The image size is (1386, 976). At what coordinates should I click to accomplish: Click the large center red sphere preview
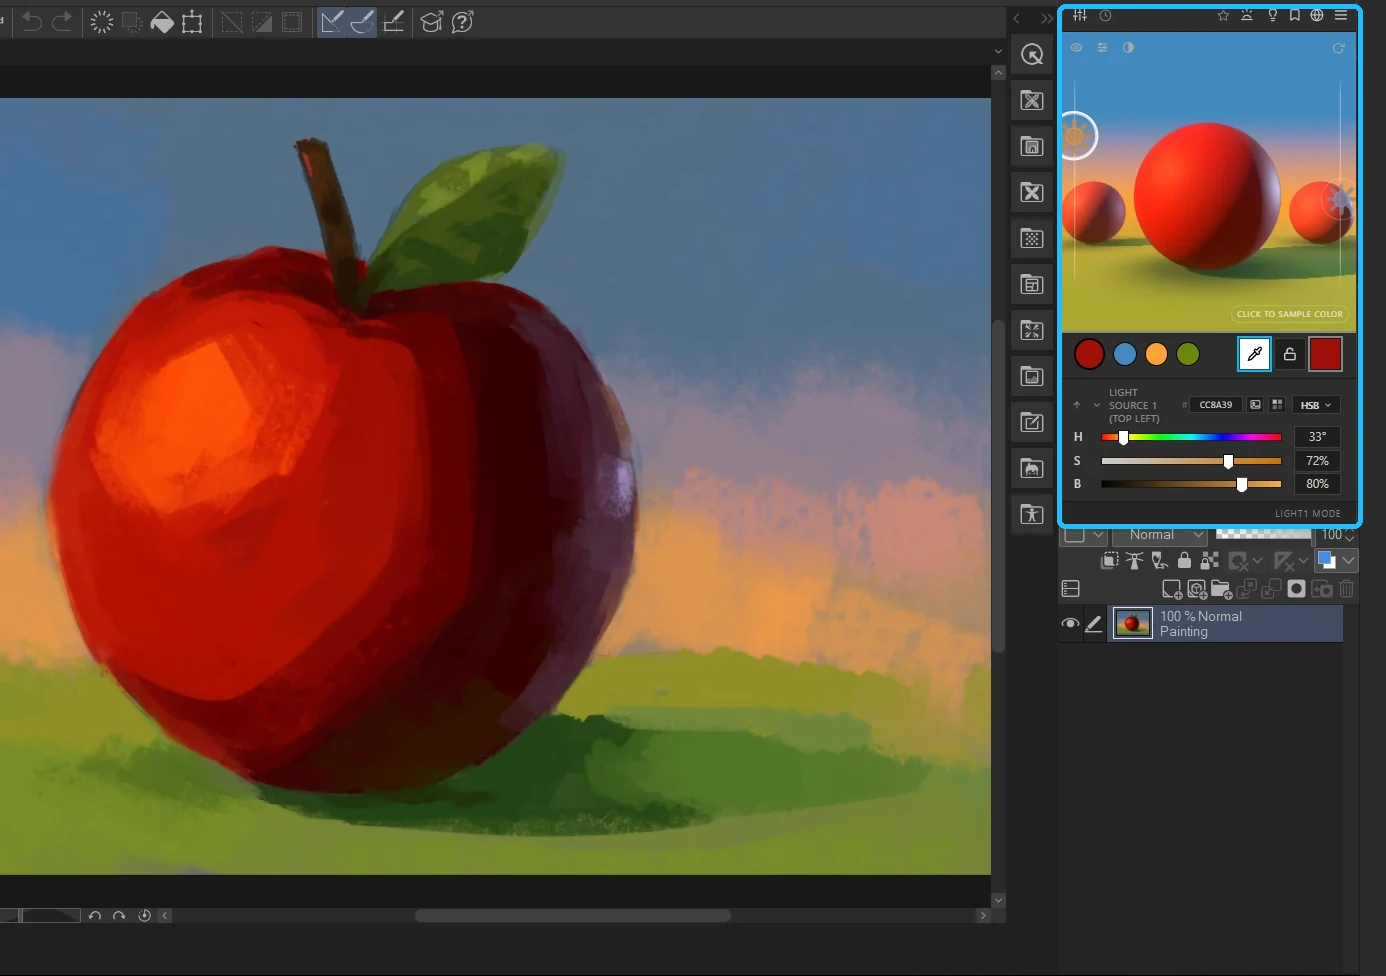(x=1207, y=195)
